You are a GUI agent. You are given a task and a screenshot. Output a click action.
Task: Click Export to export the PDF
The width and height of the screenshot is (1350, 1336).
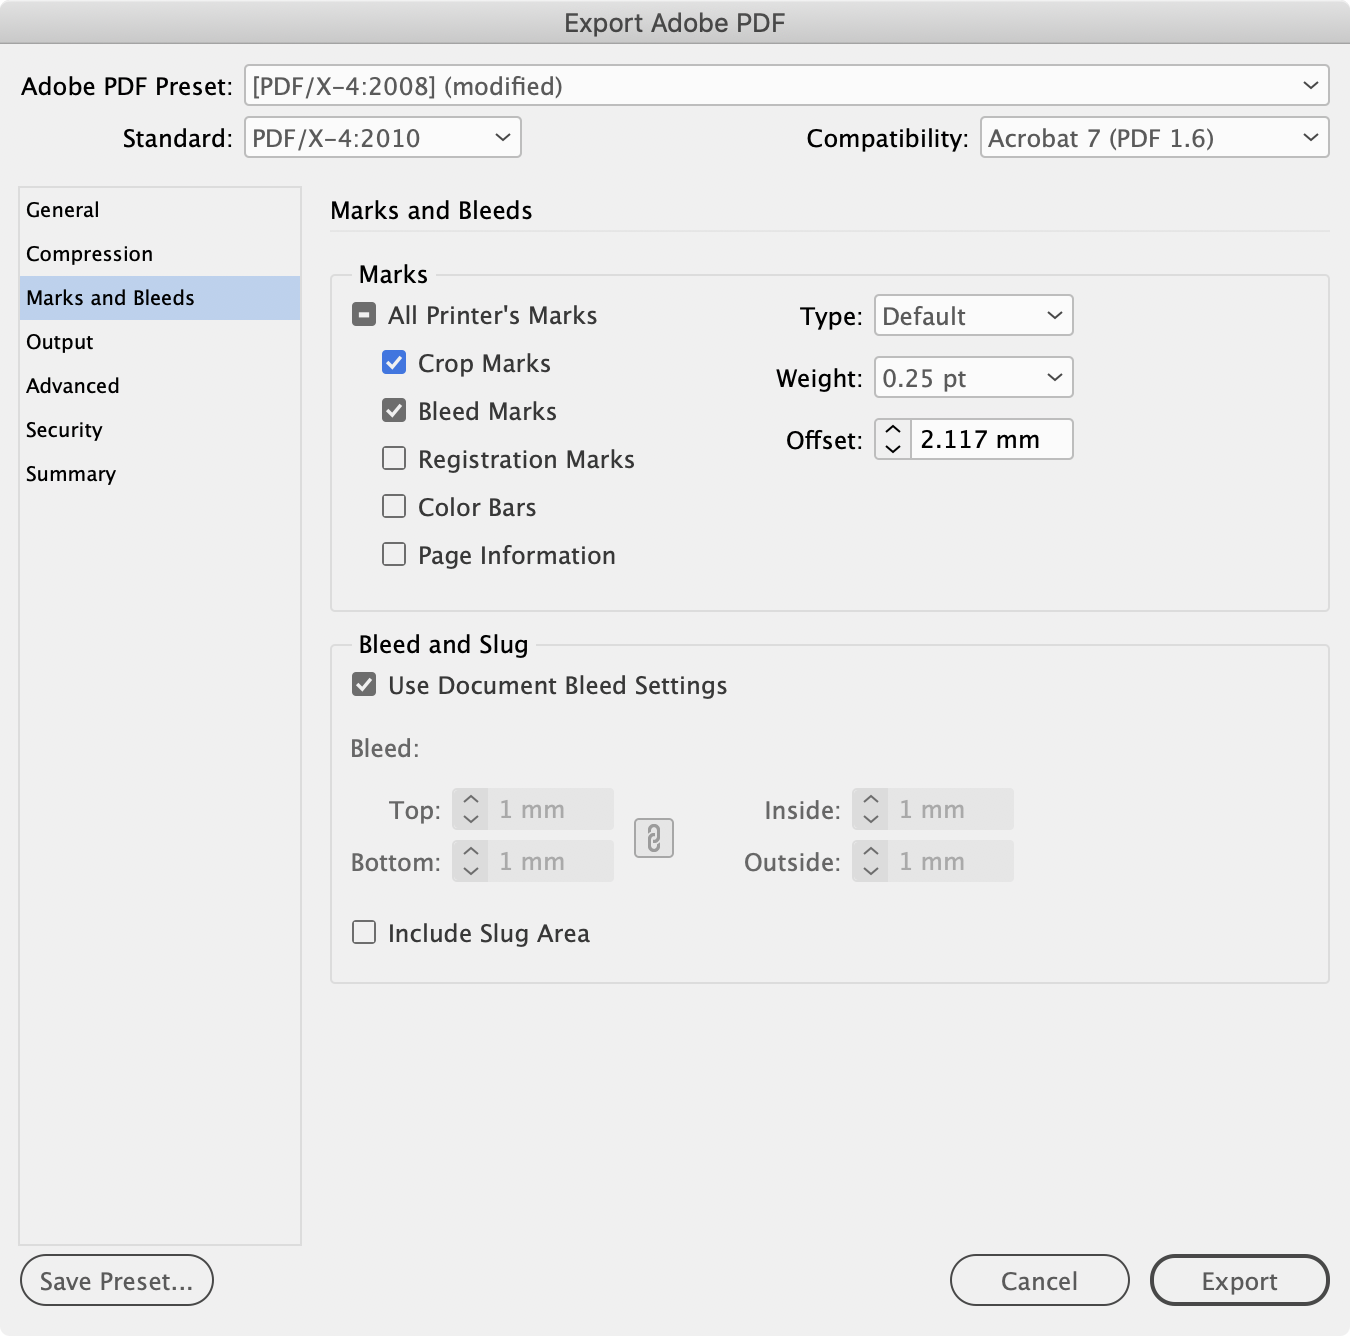coord(1239,1280)
